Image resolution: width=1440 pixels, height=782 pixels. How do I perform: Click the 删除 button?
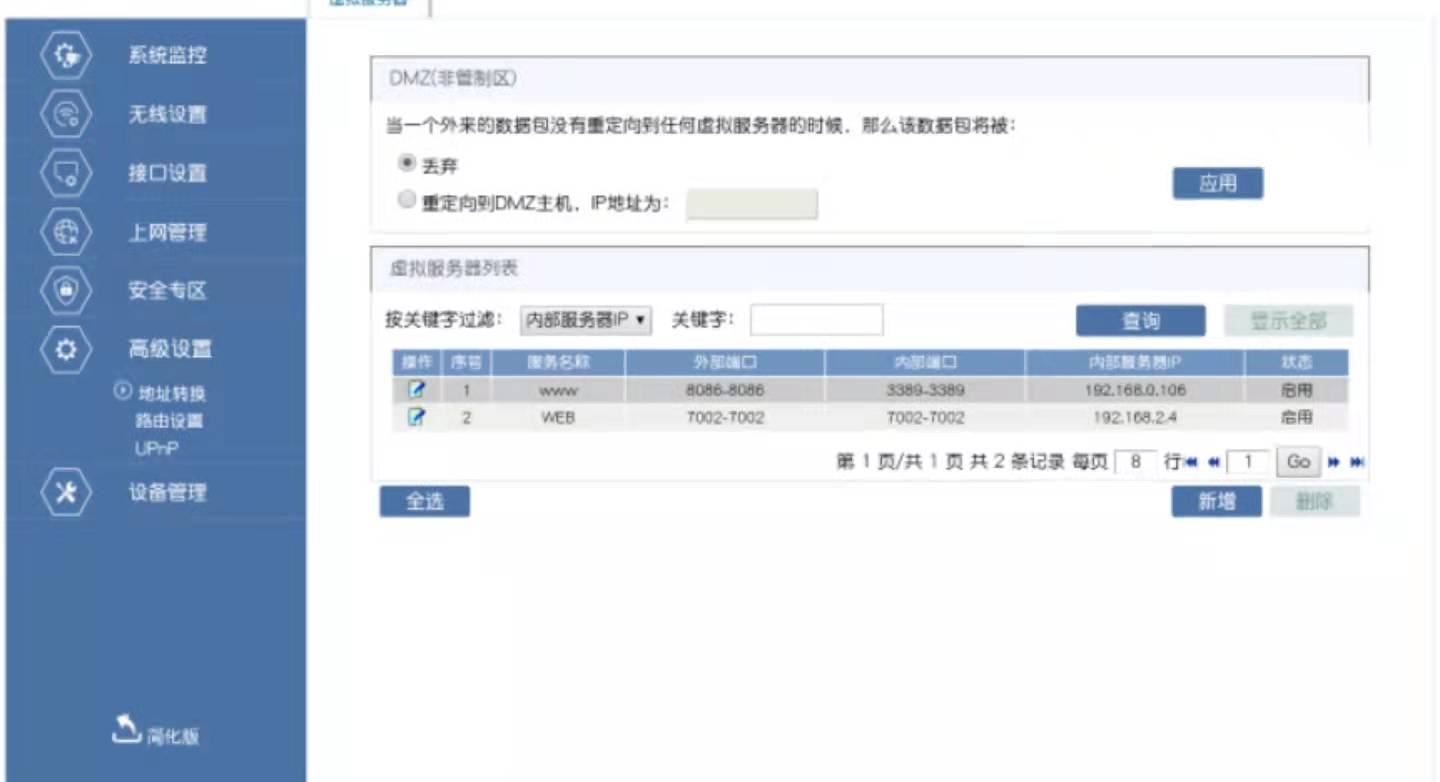tap(1315, 502)
